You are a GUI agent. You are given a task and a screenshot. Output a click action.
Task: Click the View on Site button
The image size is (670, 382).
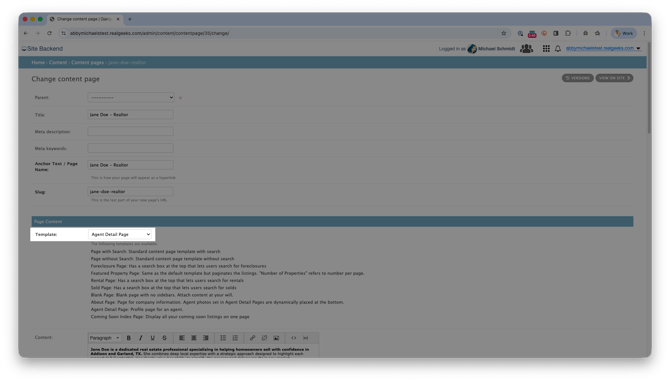[614, 78]
